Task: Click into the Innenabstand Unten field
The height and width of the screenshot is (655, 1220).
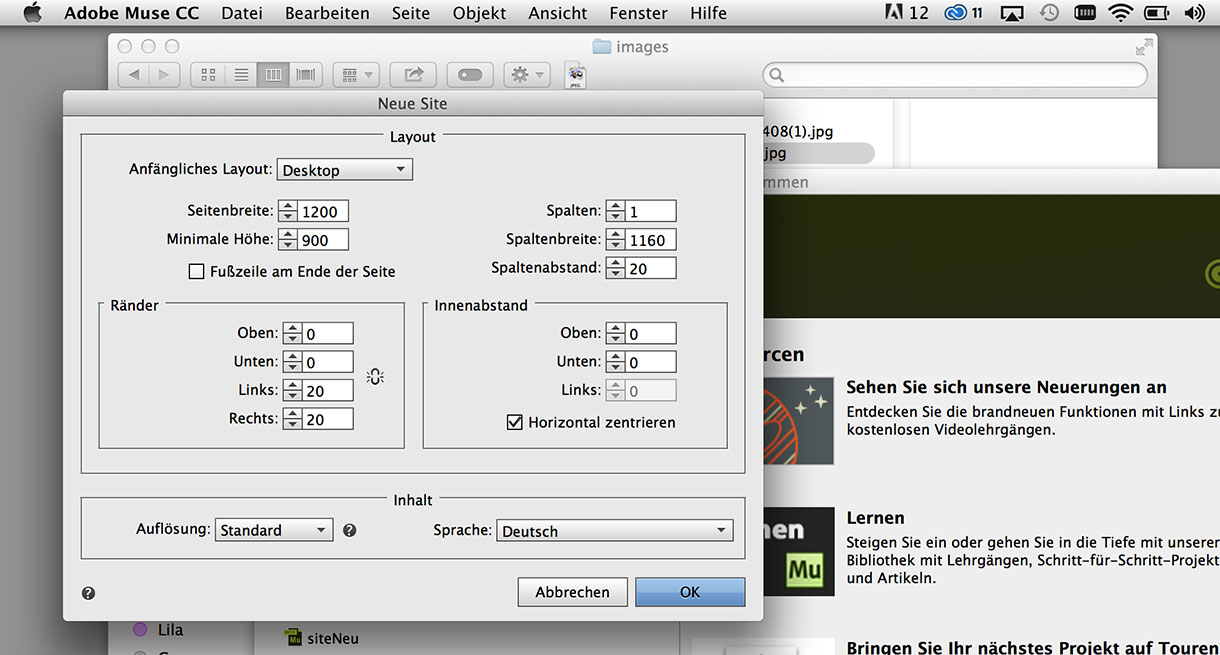Action: click(x=651, y=361)
